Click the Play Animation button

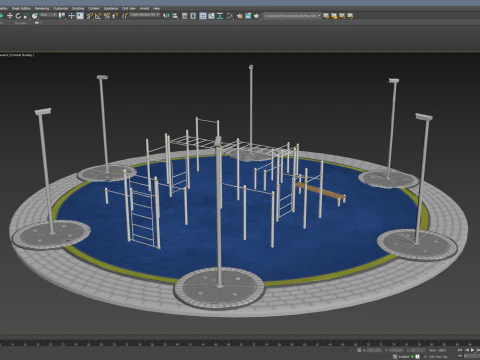473,350
